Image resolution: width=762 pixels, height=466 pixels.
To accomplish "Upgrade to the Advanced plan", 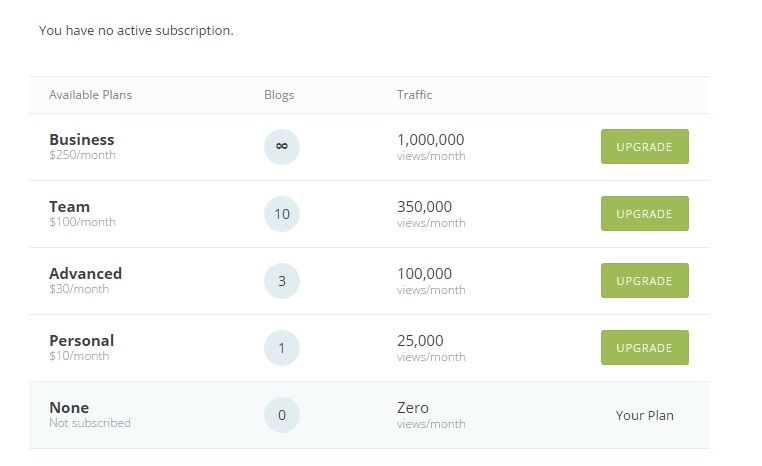I will (x=644, y=280).
